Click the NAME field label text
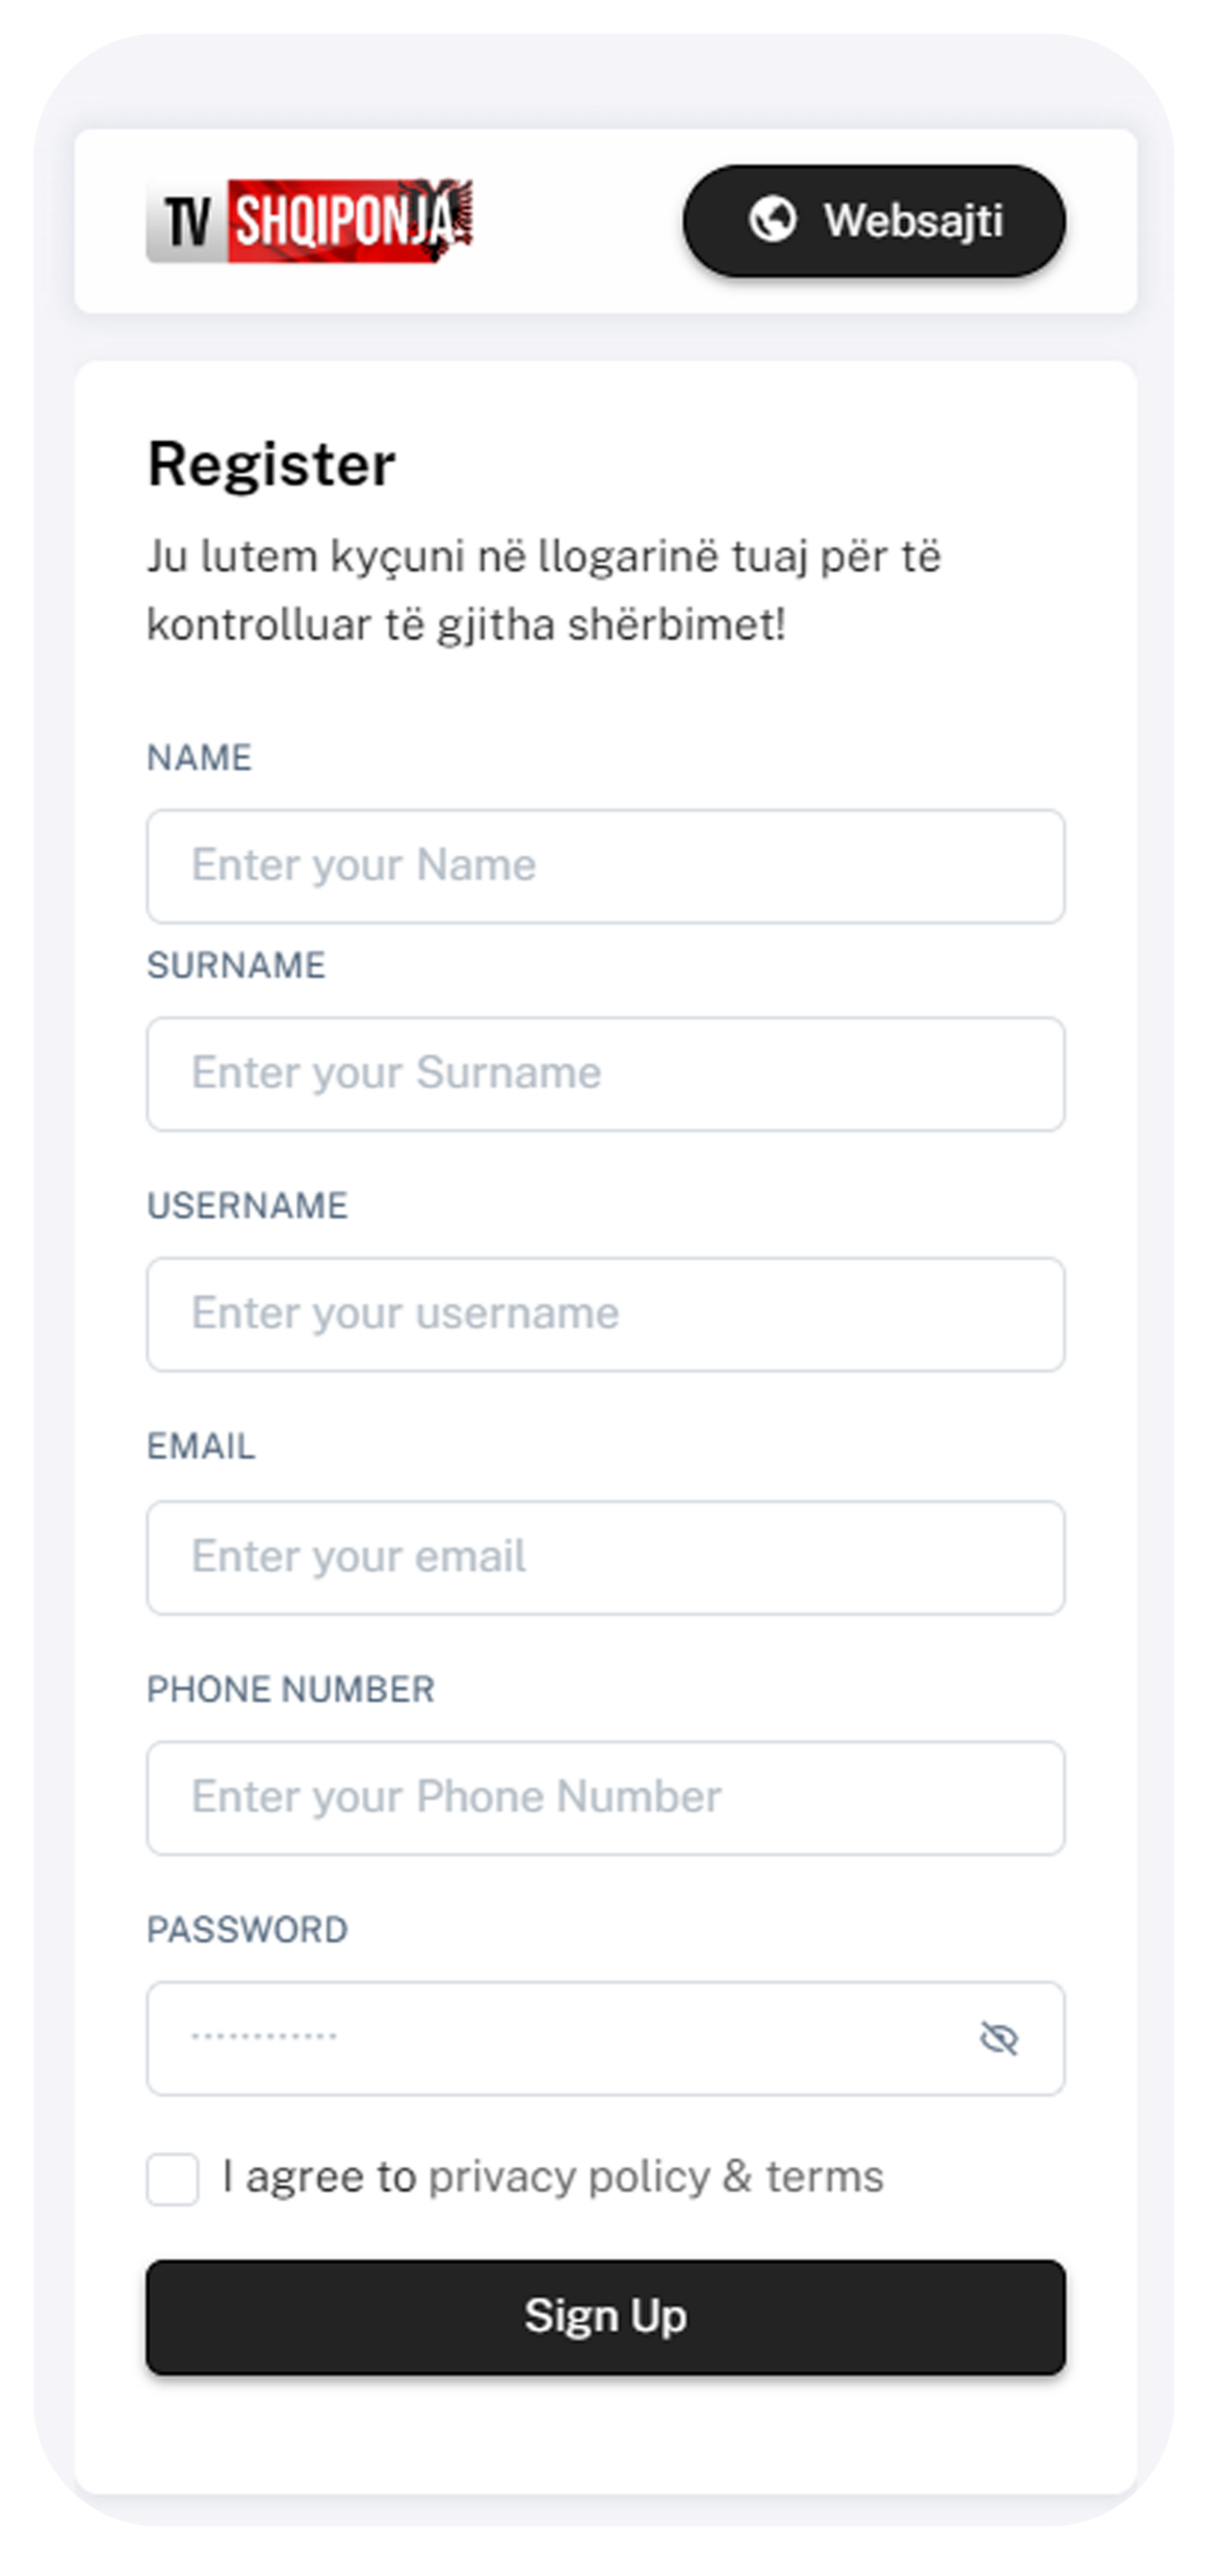 tap(199, 758)
